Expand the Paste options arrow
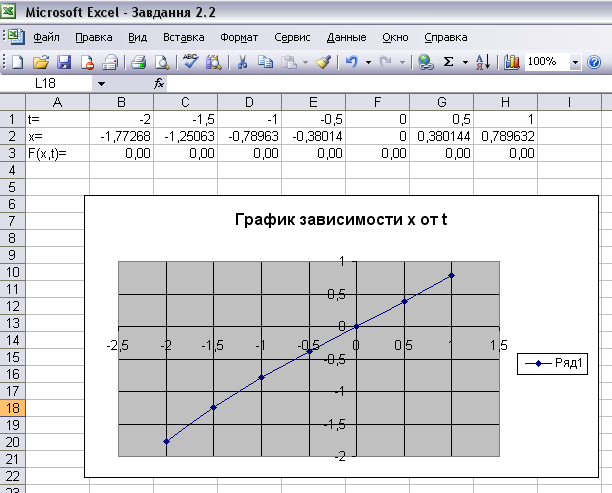The width and height of the screenshot is (612, 493). coord(305,62)
